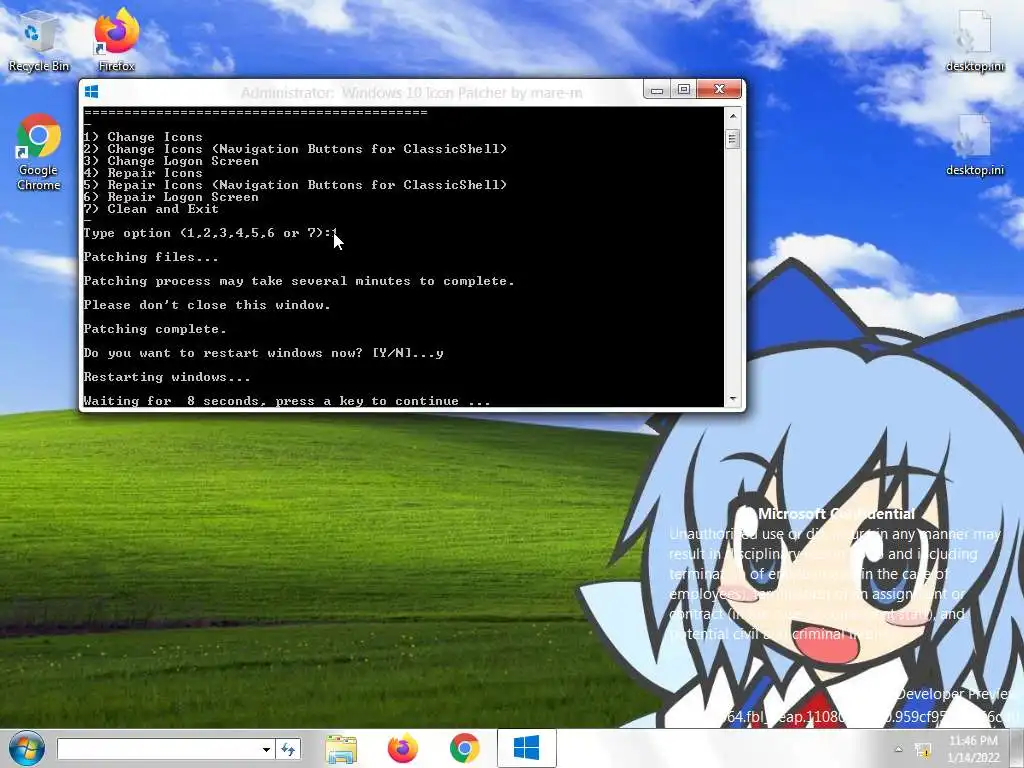Viewport: 1024px width, 768px height.
Task: Click 'Please don't close this window.' text
Action: 207,305
